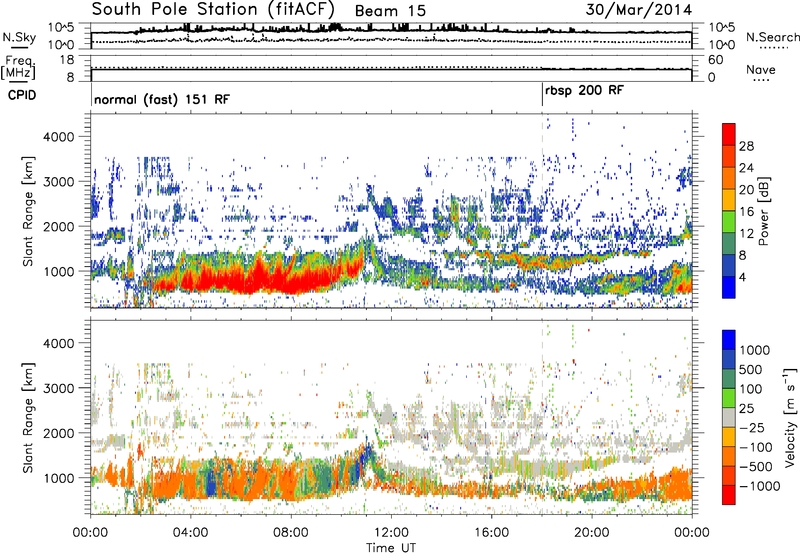The width and height of the screenshot is (800, 554).
Task: Click the light green 12-16 dB power swatch
Action: pos(729,222)
